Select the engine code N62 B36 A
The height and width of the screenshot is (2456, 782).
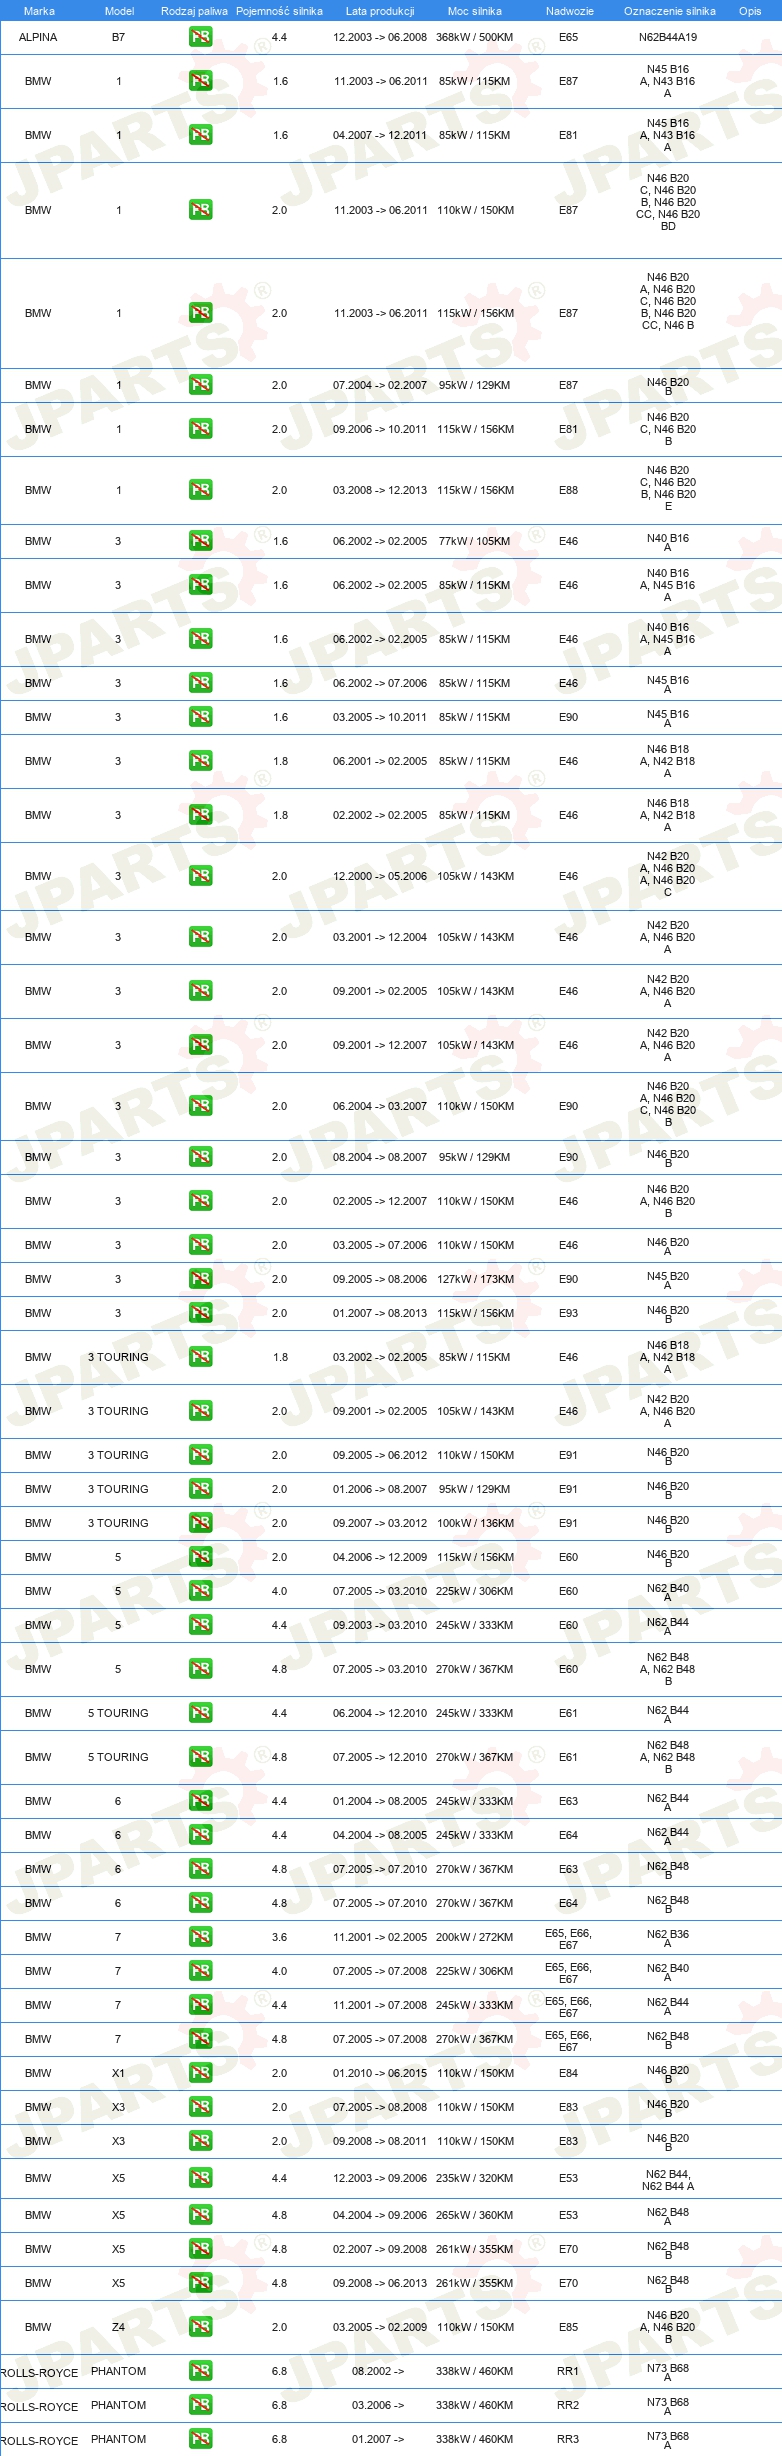click(668, 1938)
